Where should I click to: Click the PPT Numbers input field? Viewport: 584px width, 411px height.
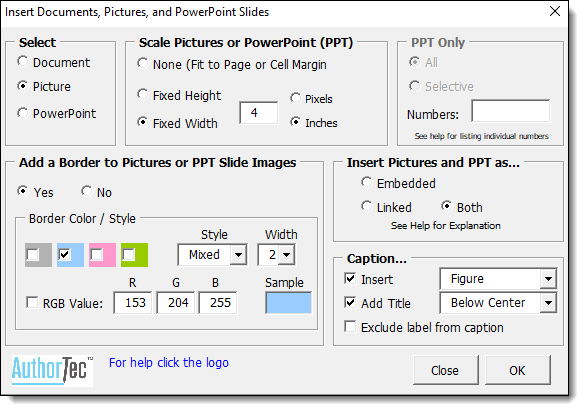tap(511, 111)
